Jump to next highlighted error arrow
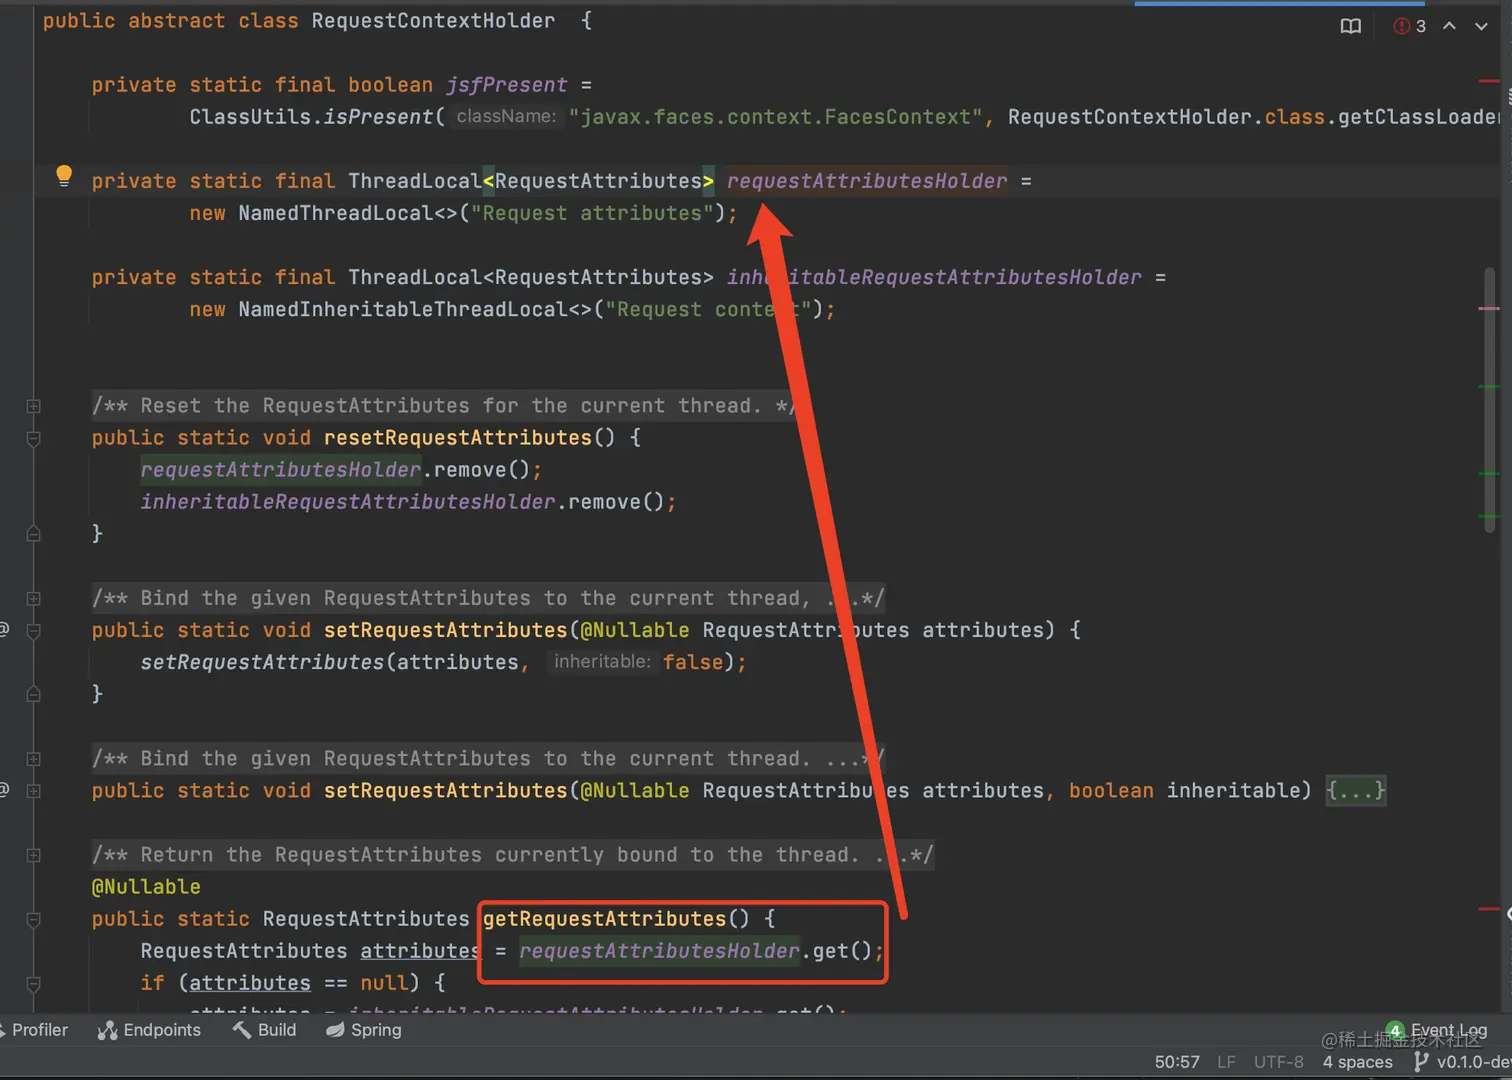1512x1080 pixels. (x=1481, y=26)
